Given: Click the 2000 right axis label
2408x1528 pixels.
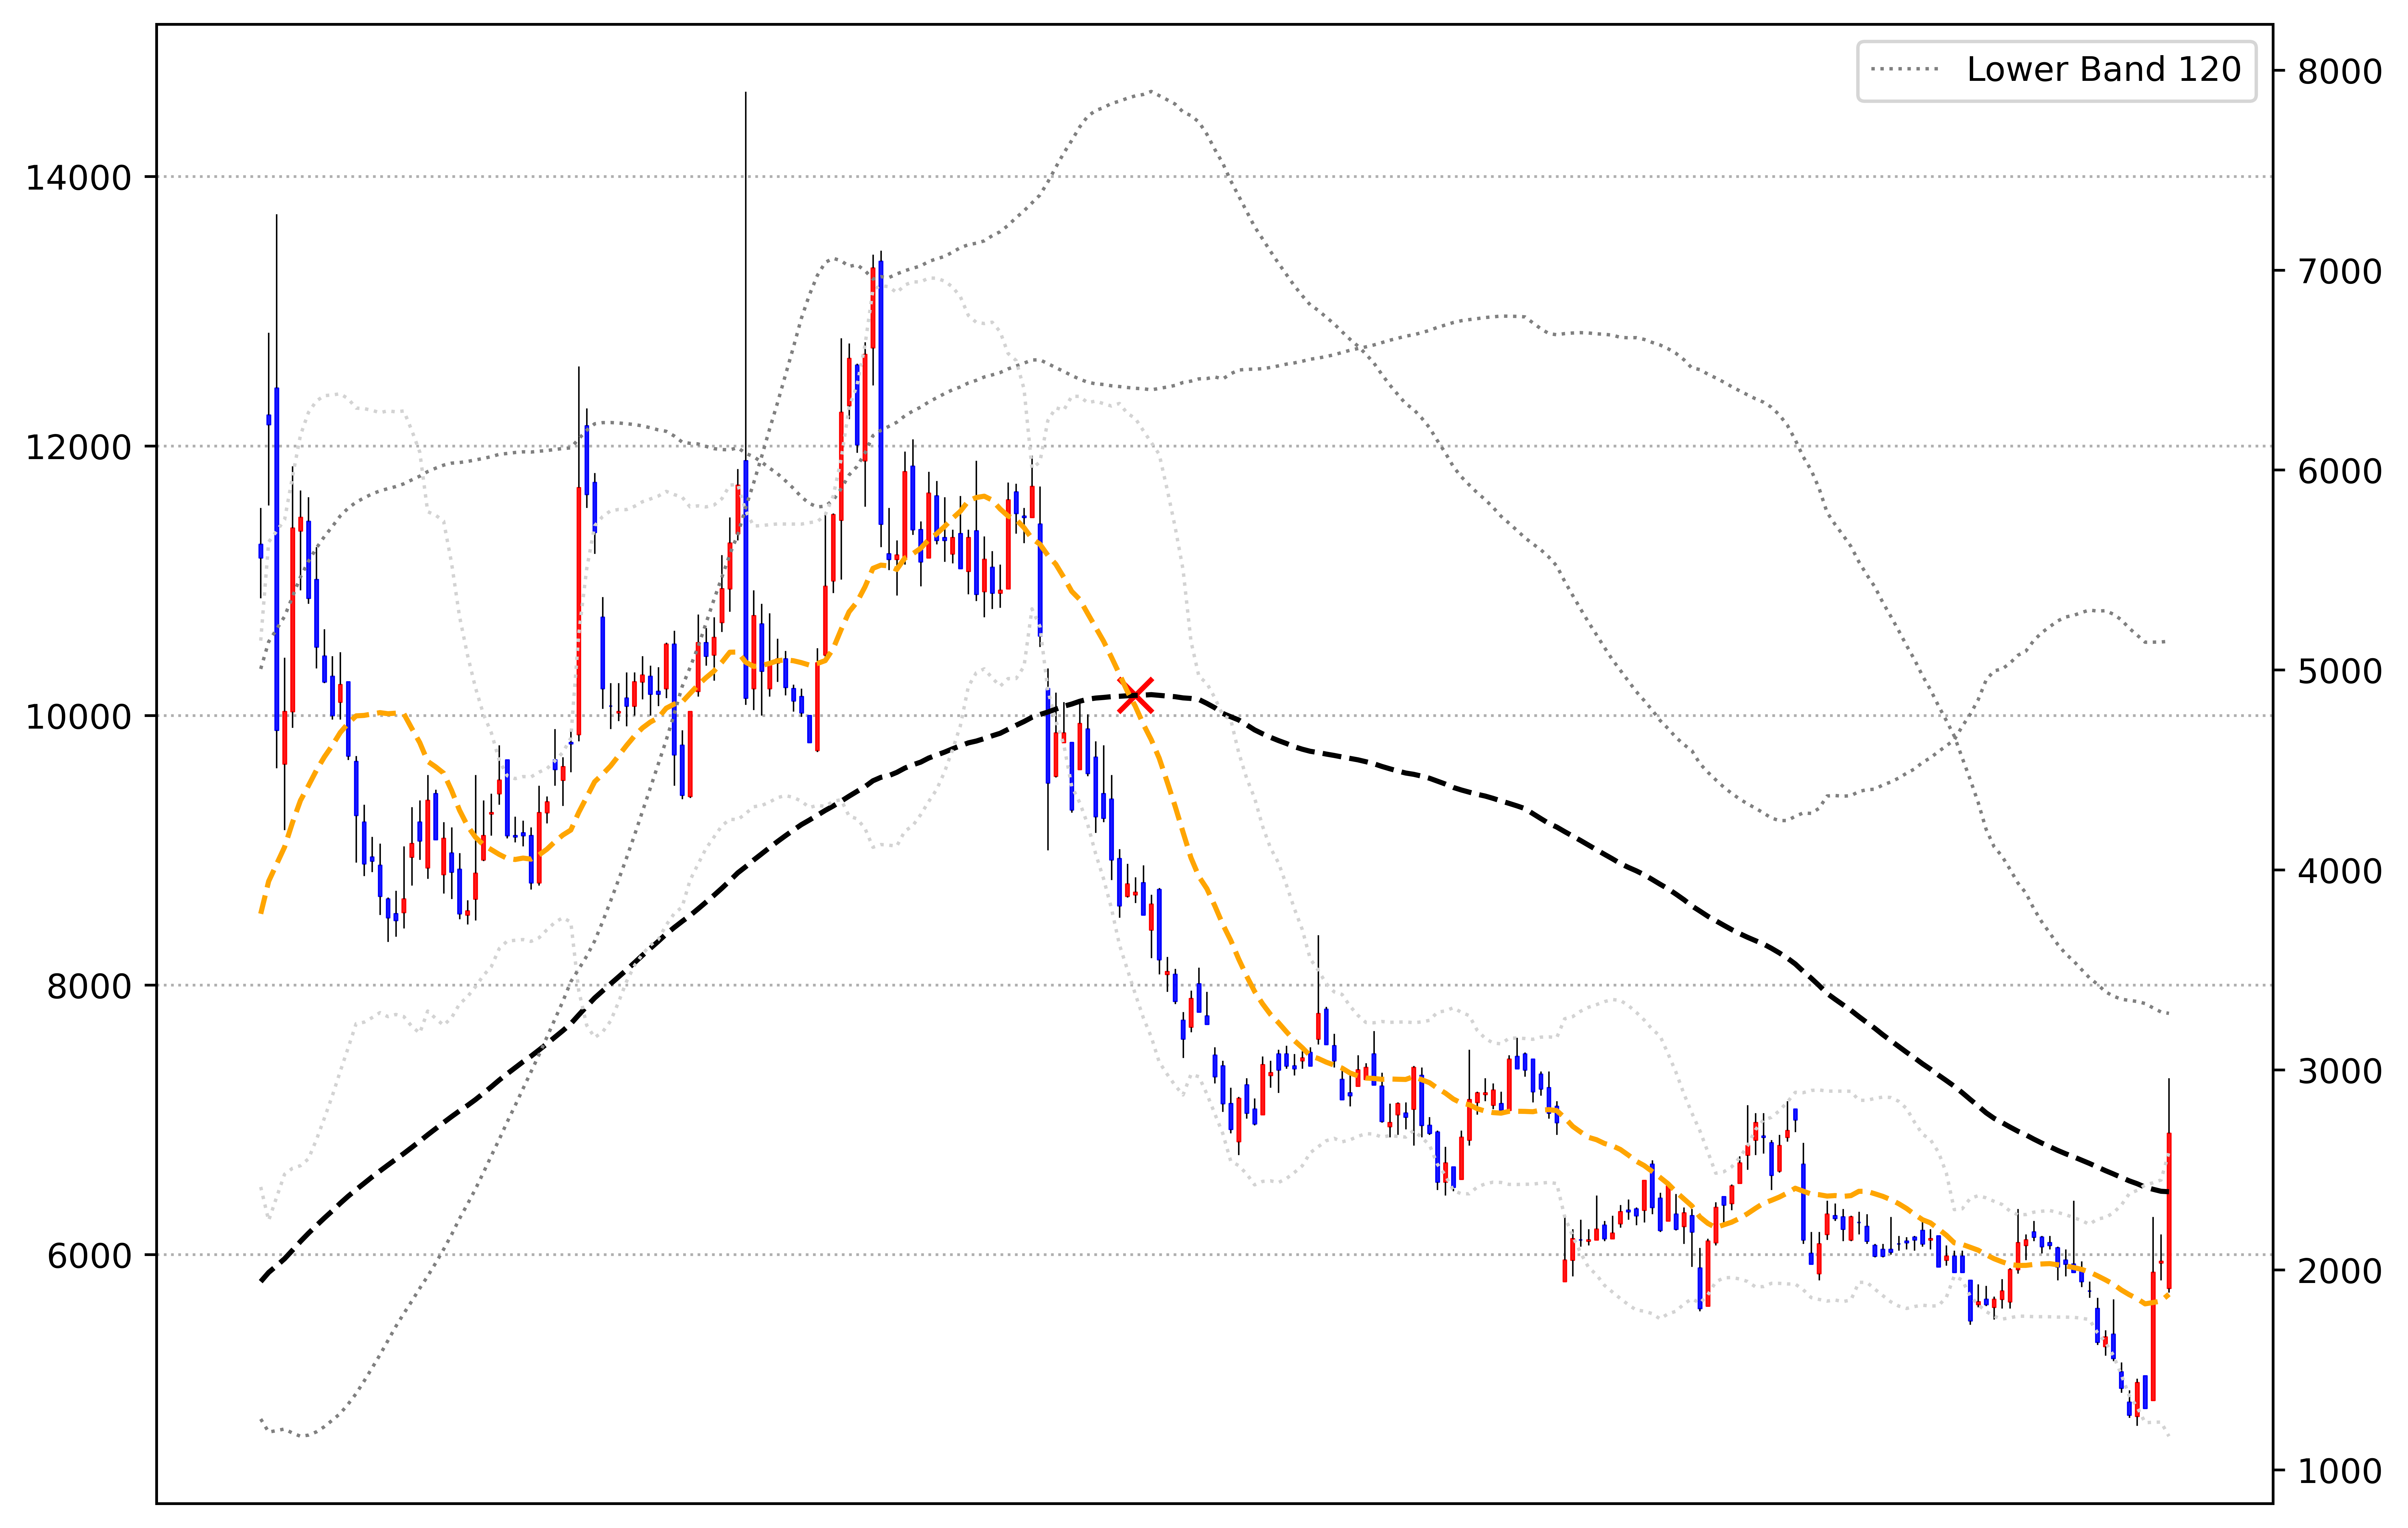Looking at the screenshot, I should [x=2340, y=1271].
